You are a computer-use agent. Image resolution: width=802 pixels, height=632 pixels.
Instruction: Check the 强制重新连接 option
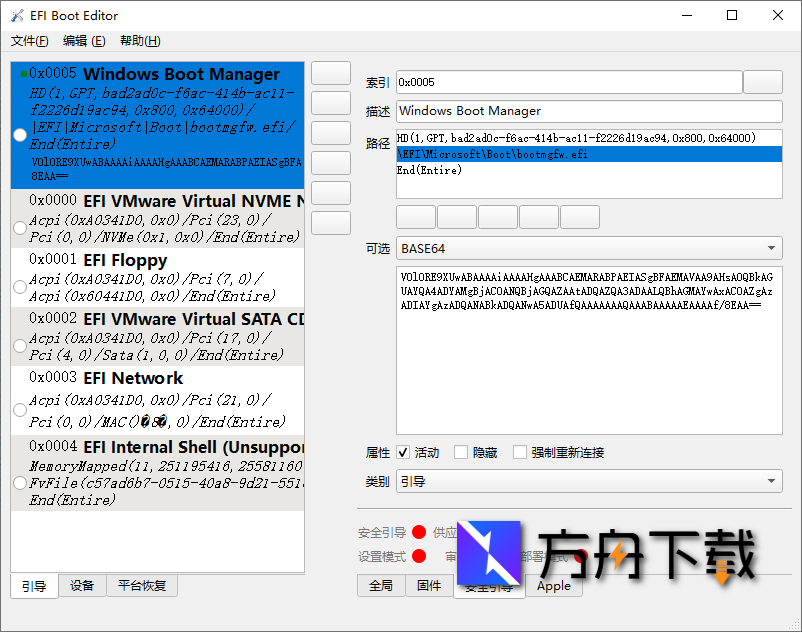tap(520, 452)
